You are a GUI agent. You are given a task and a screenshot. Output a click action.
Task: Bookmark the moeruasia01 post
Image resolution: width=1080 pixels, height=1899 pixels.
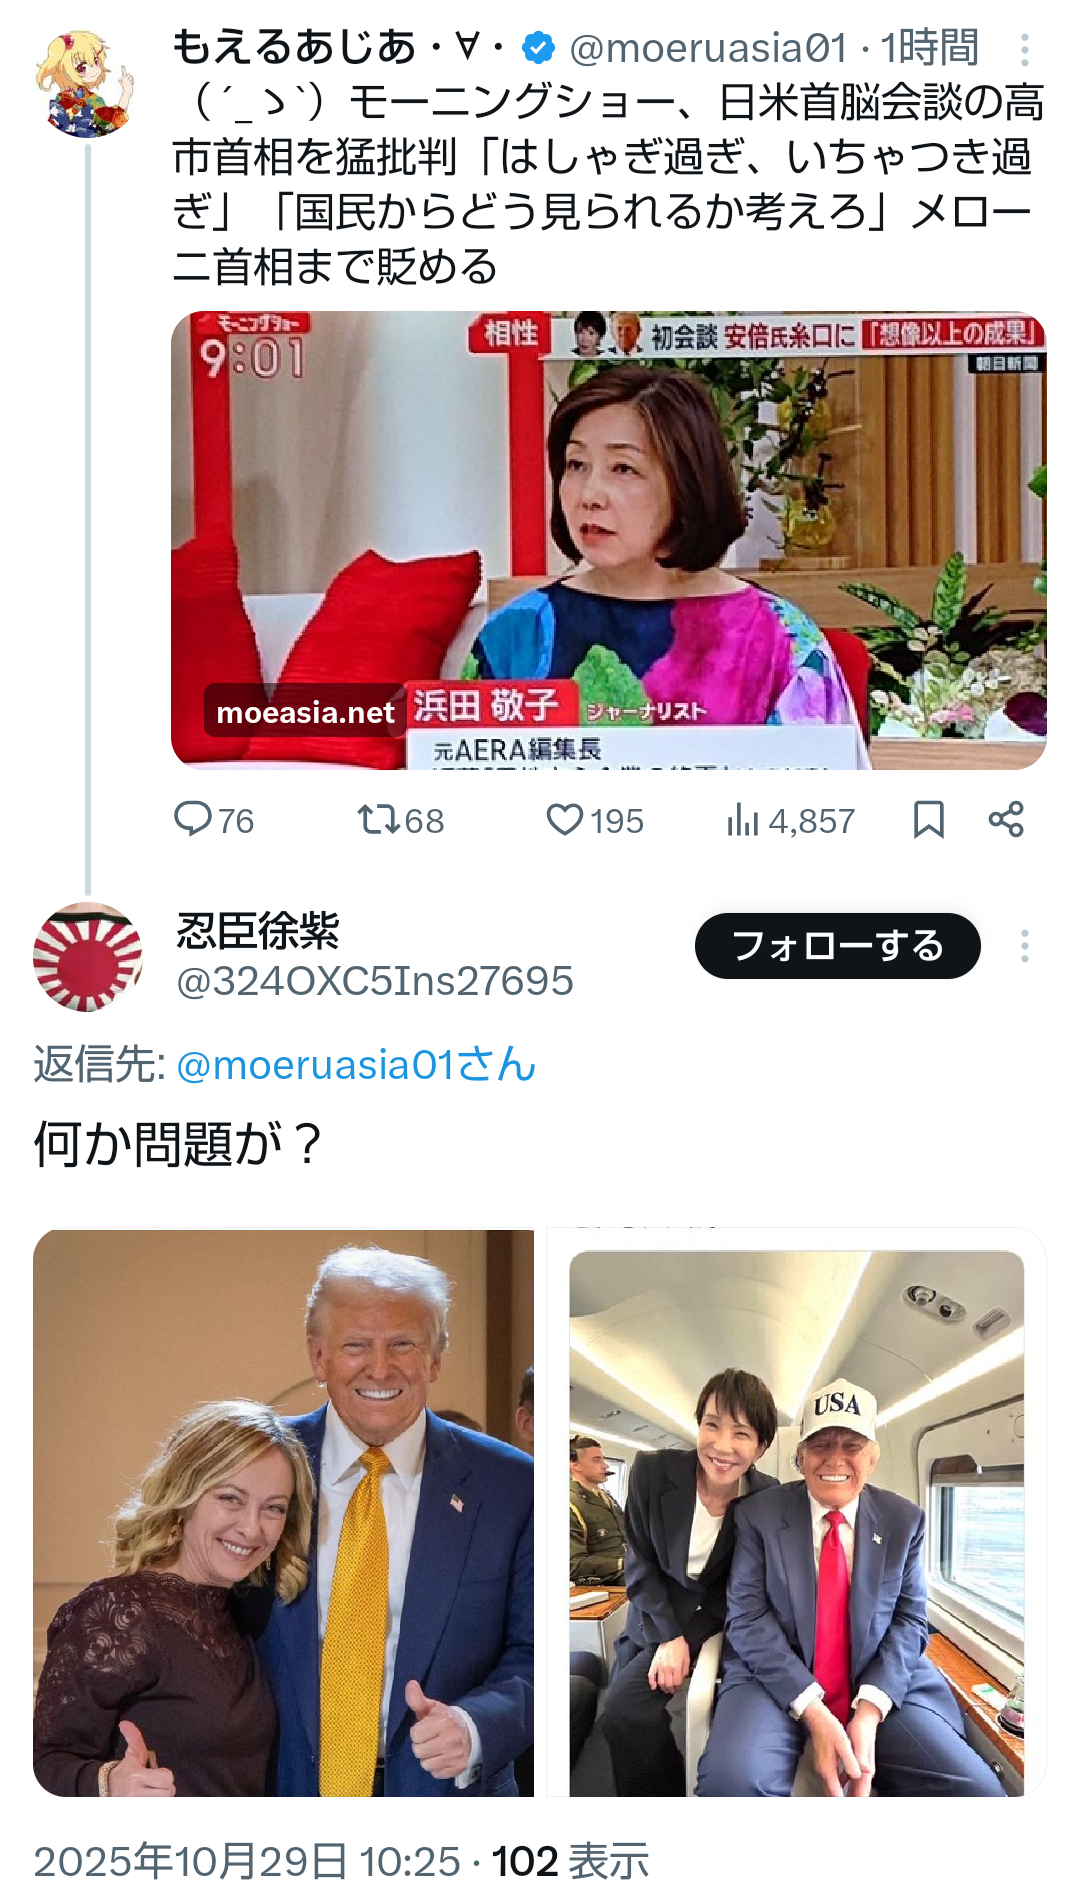point(929,820)
